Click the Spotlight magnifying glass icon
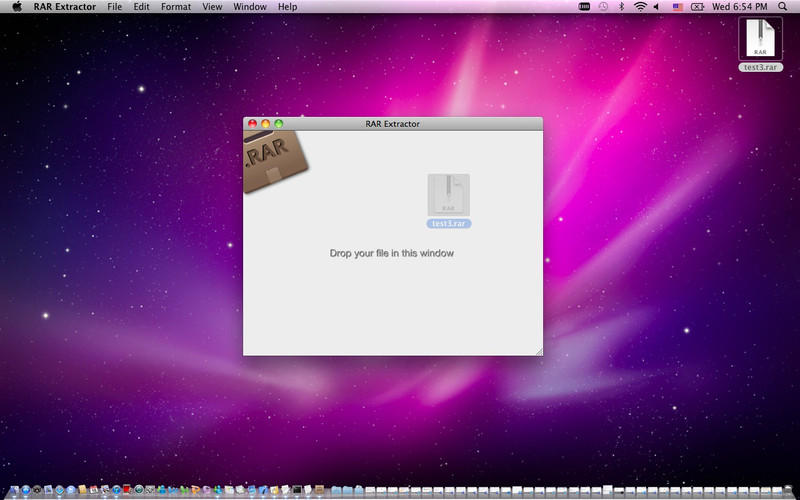800x500 pixels. click(783, 7)
